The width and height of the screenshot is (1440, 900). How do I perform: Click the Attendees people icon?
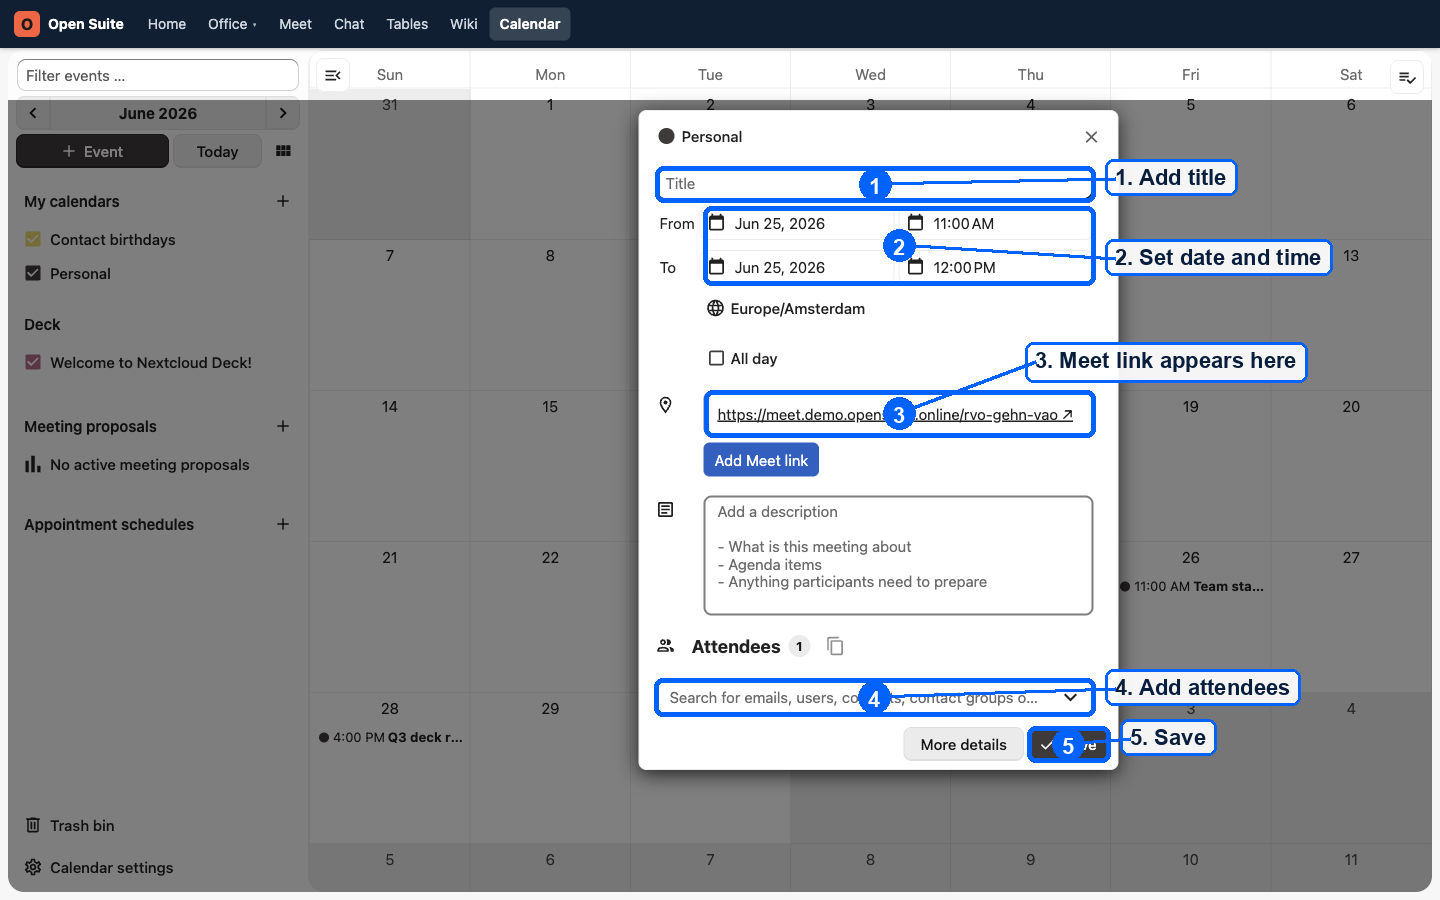[665, 646]
